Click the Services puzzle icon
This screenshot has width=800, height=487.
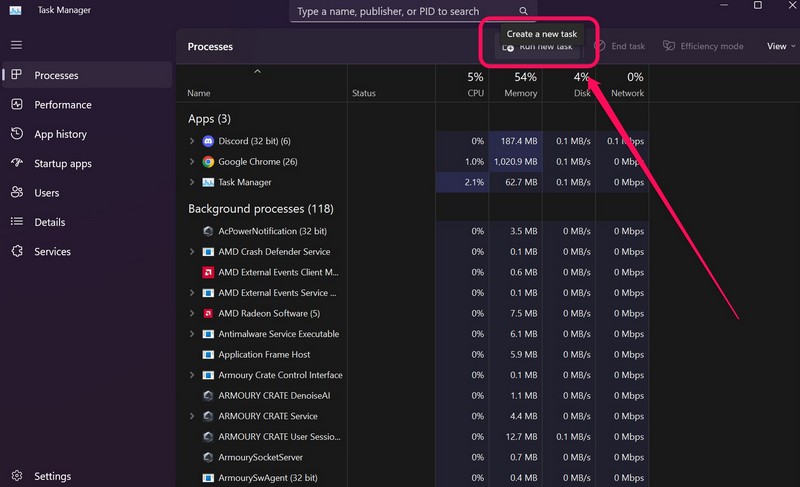pos(16,252)
